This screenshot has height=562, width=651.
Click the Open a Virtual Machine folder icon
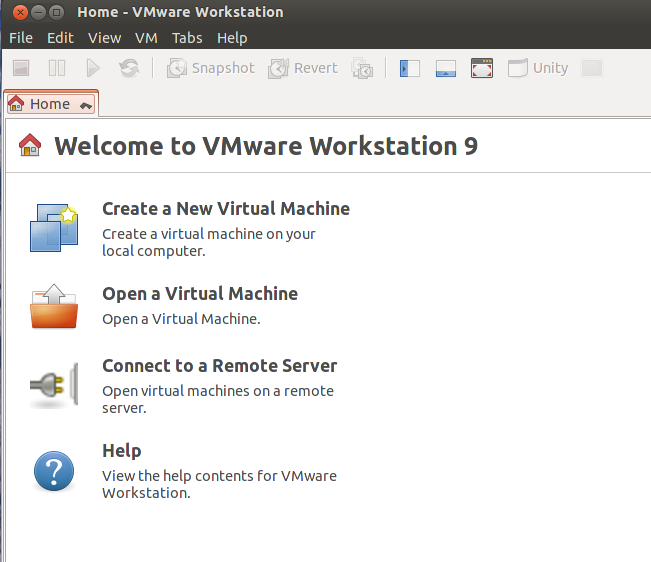(54, 306)
